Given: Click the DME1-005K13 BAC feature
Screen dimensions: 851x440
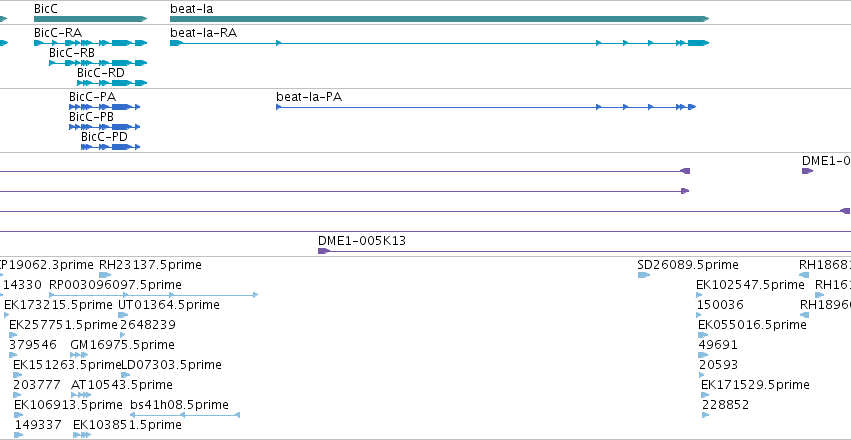Looking at the screenshot, I should pyautogui.click(x=585, y=251).
